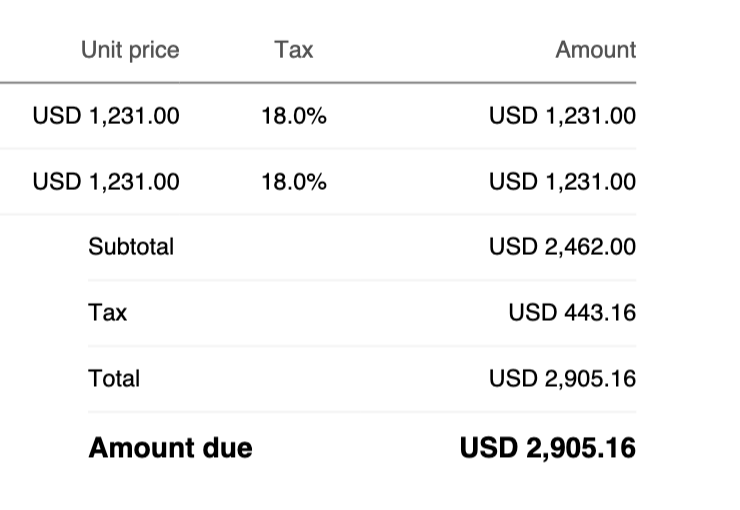Click the Amount column header
The width and height of the screenshot is (740, 510).
[596, 50]
